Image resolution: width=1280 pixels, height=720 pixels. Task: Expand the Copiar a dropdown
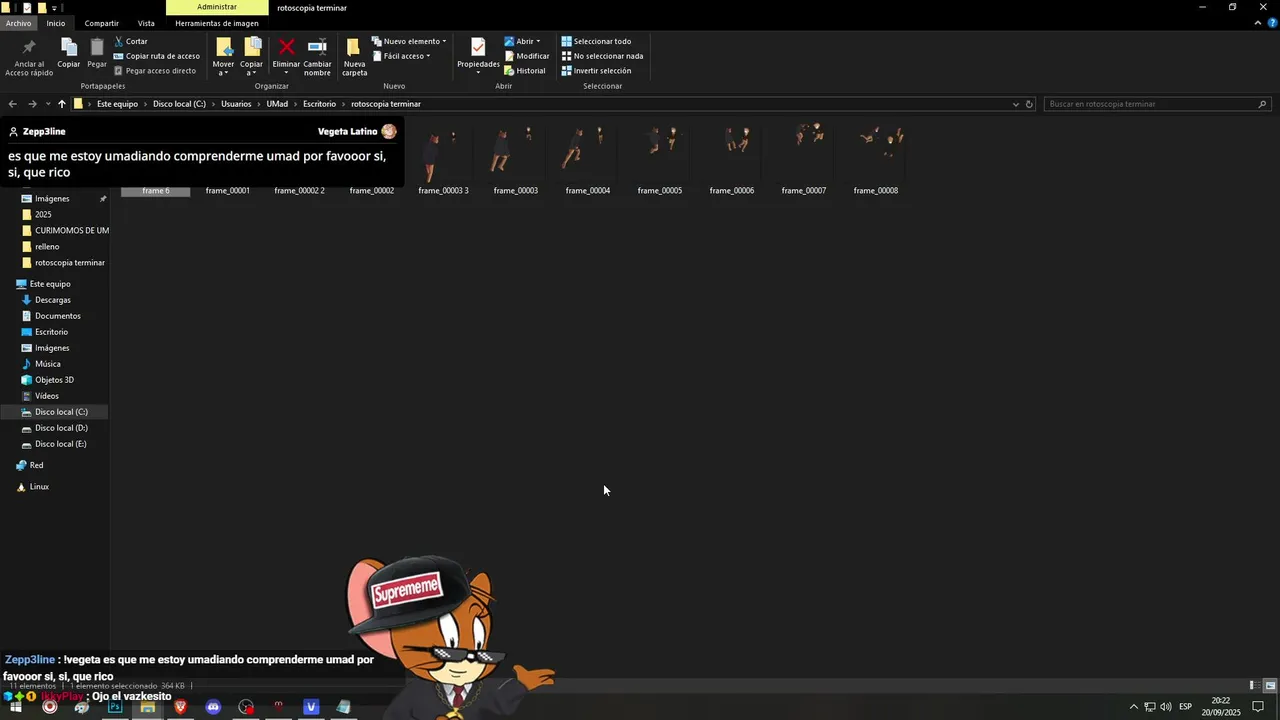(x=251, y=69)
